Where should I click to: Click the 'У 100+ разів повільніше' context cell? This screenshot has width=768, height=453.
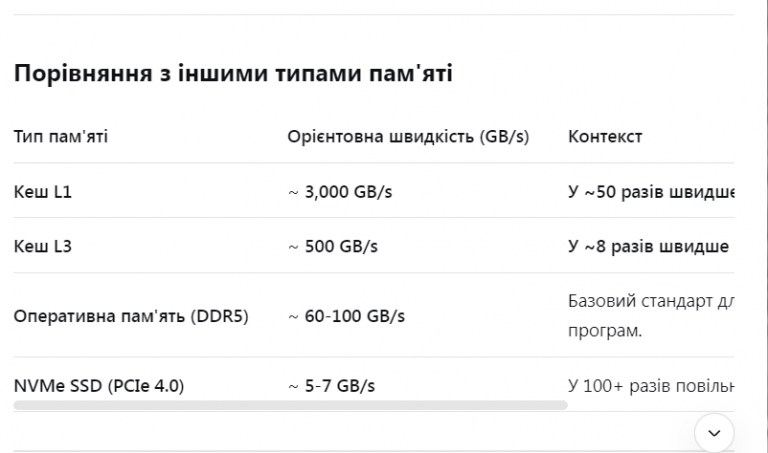(652, 385)
